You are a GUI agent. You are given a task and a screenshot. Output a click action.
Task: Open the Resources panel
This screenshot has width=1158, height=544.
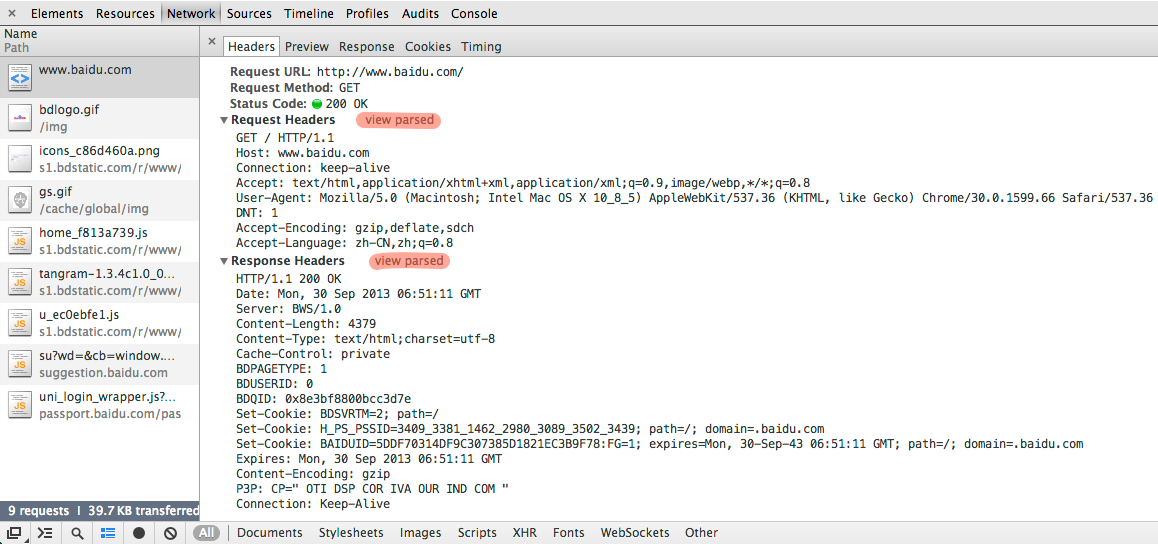tap(126, 13)
